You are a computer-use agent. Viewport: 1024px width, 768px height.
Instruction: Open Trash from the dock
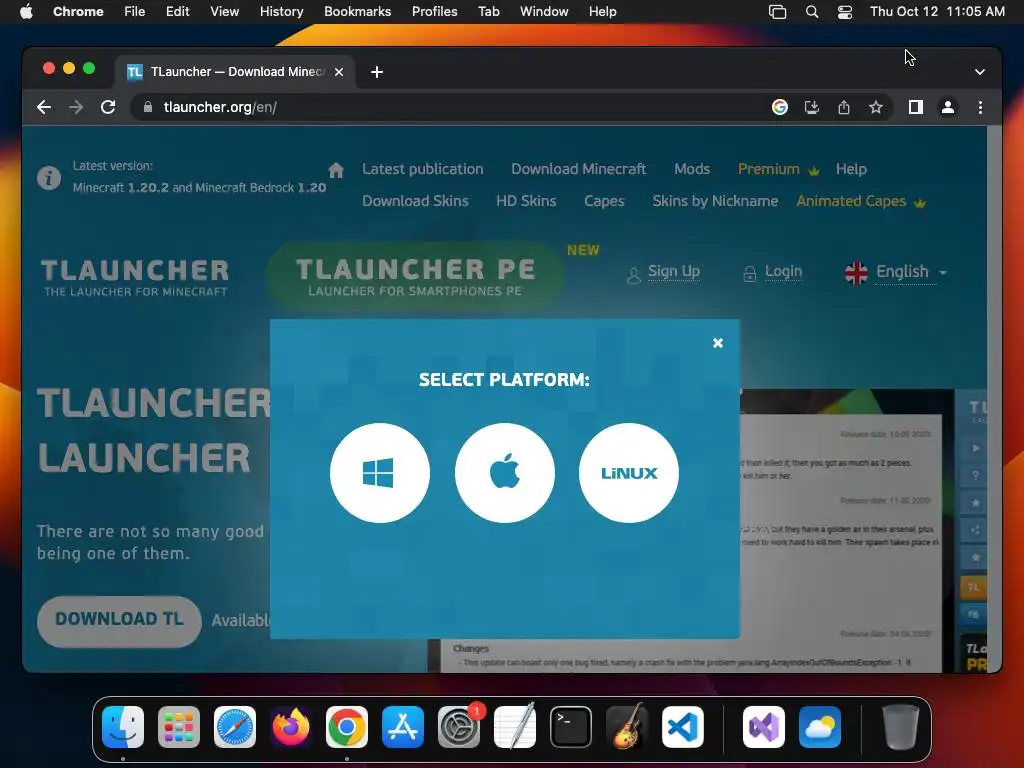click(x=901, y=727)
